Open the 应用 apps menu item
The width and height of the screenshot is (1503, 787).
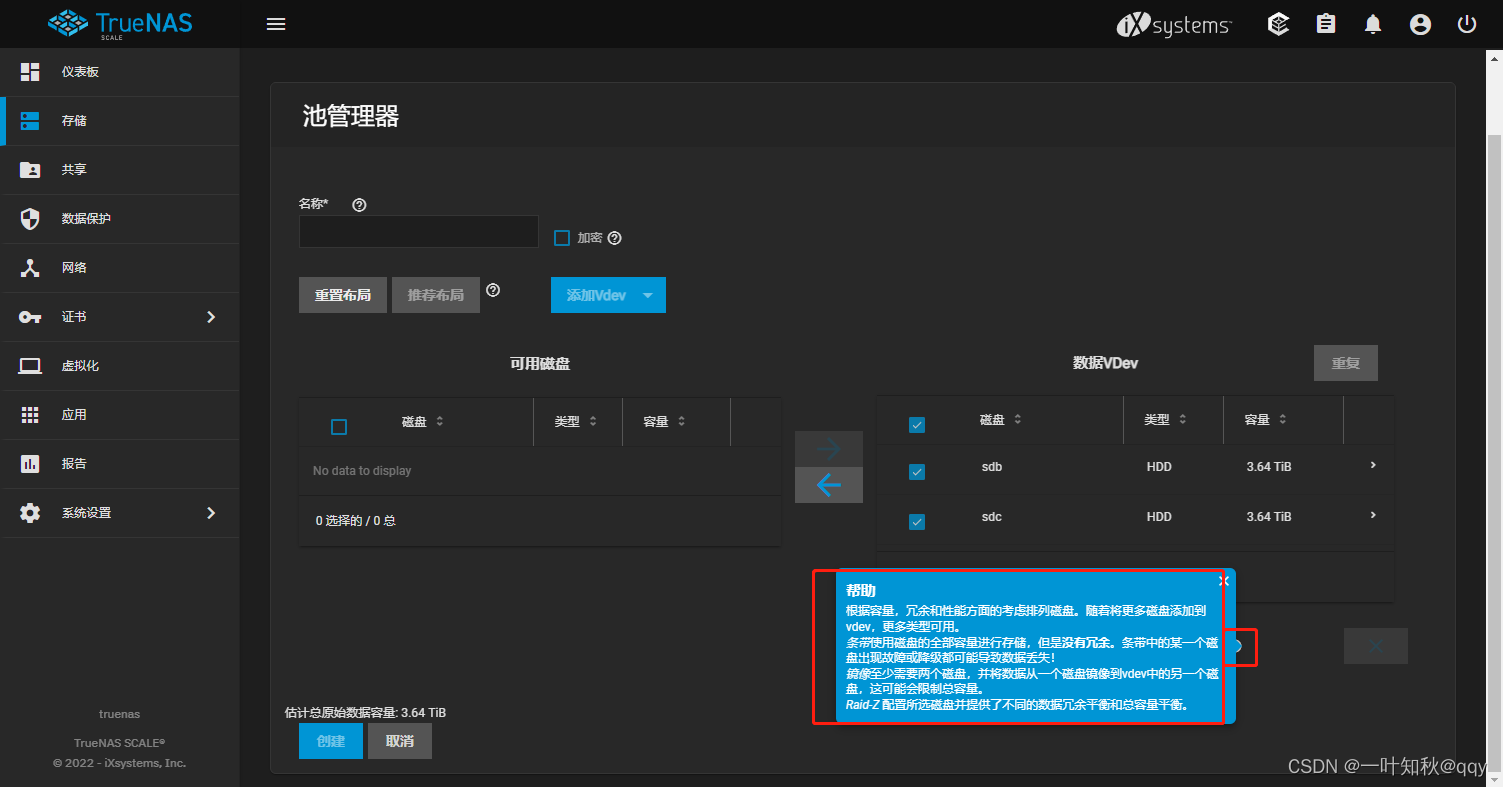click(120, 415)
